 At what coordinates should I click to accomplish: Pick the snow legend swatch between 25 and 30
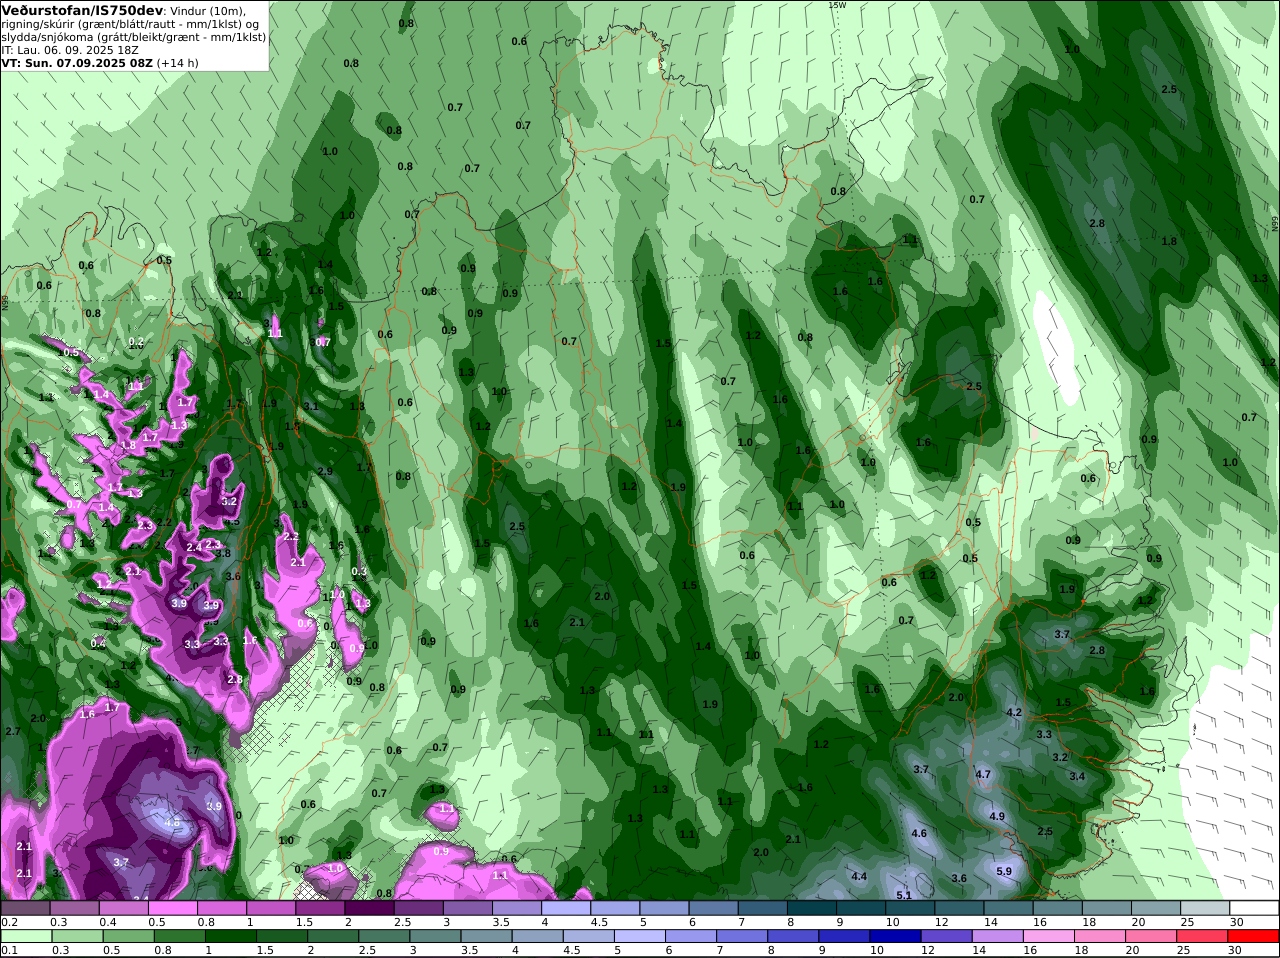tap(1205, 908)
